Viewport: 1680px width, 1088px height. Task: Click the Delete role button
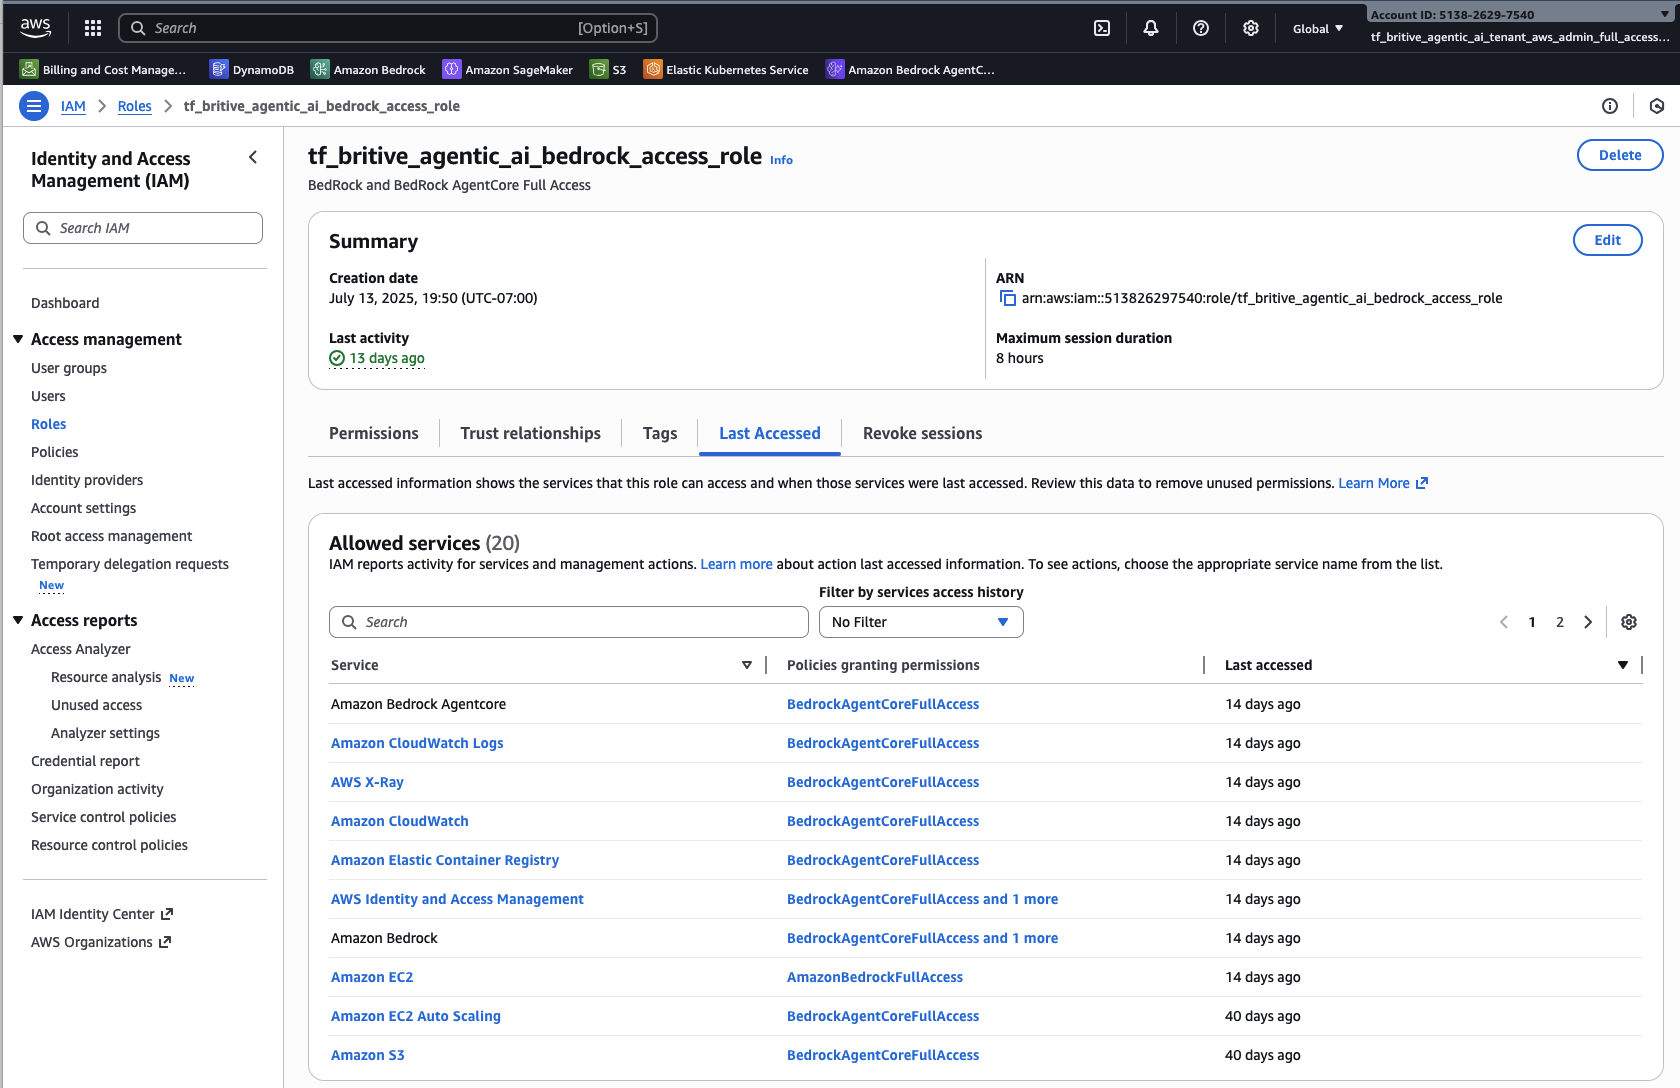[1619, 155]
